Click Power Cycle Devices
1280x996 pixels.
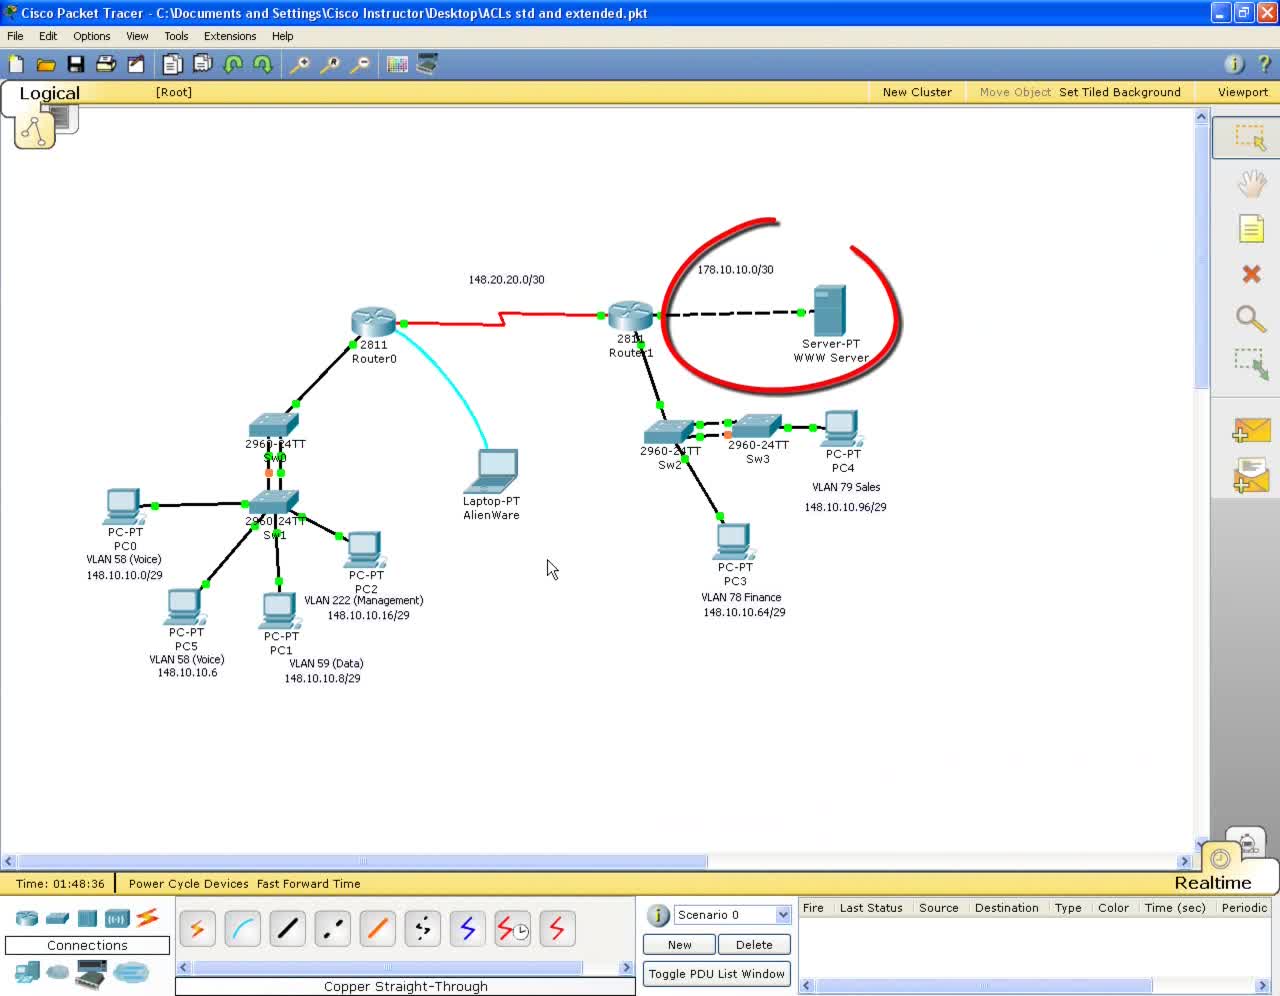tap(188, 884)
